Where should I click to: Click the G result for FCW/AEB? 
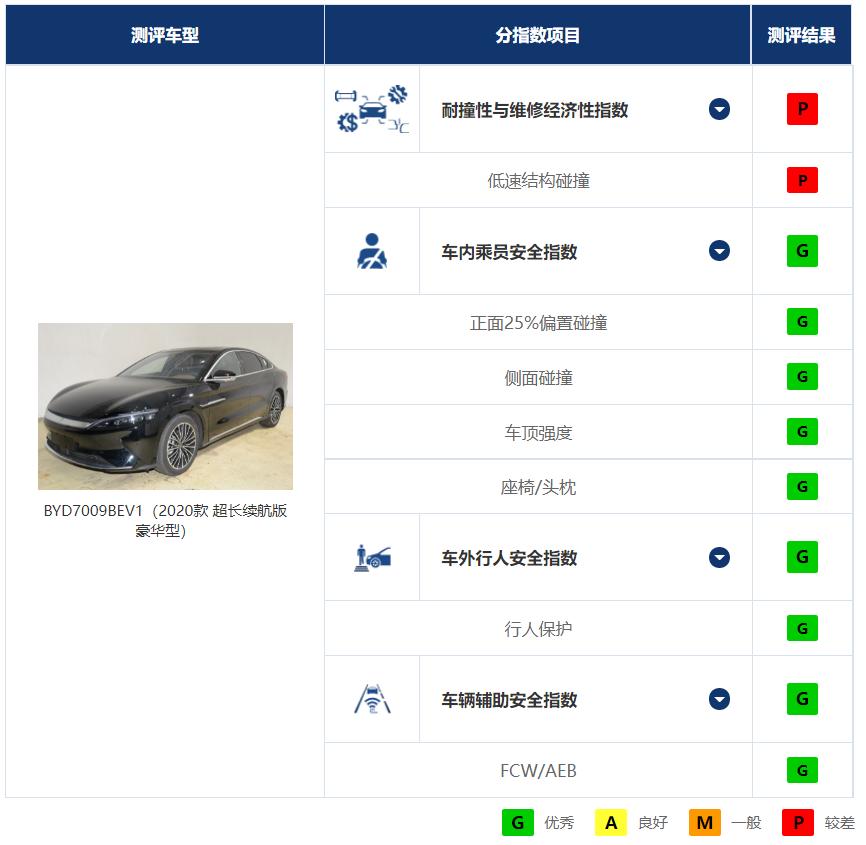(800, 771)
